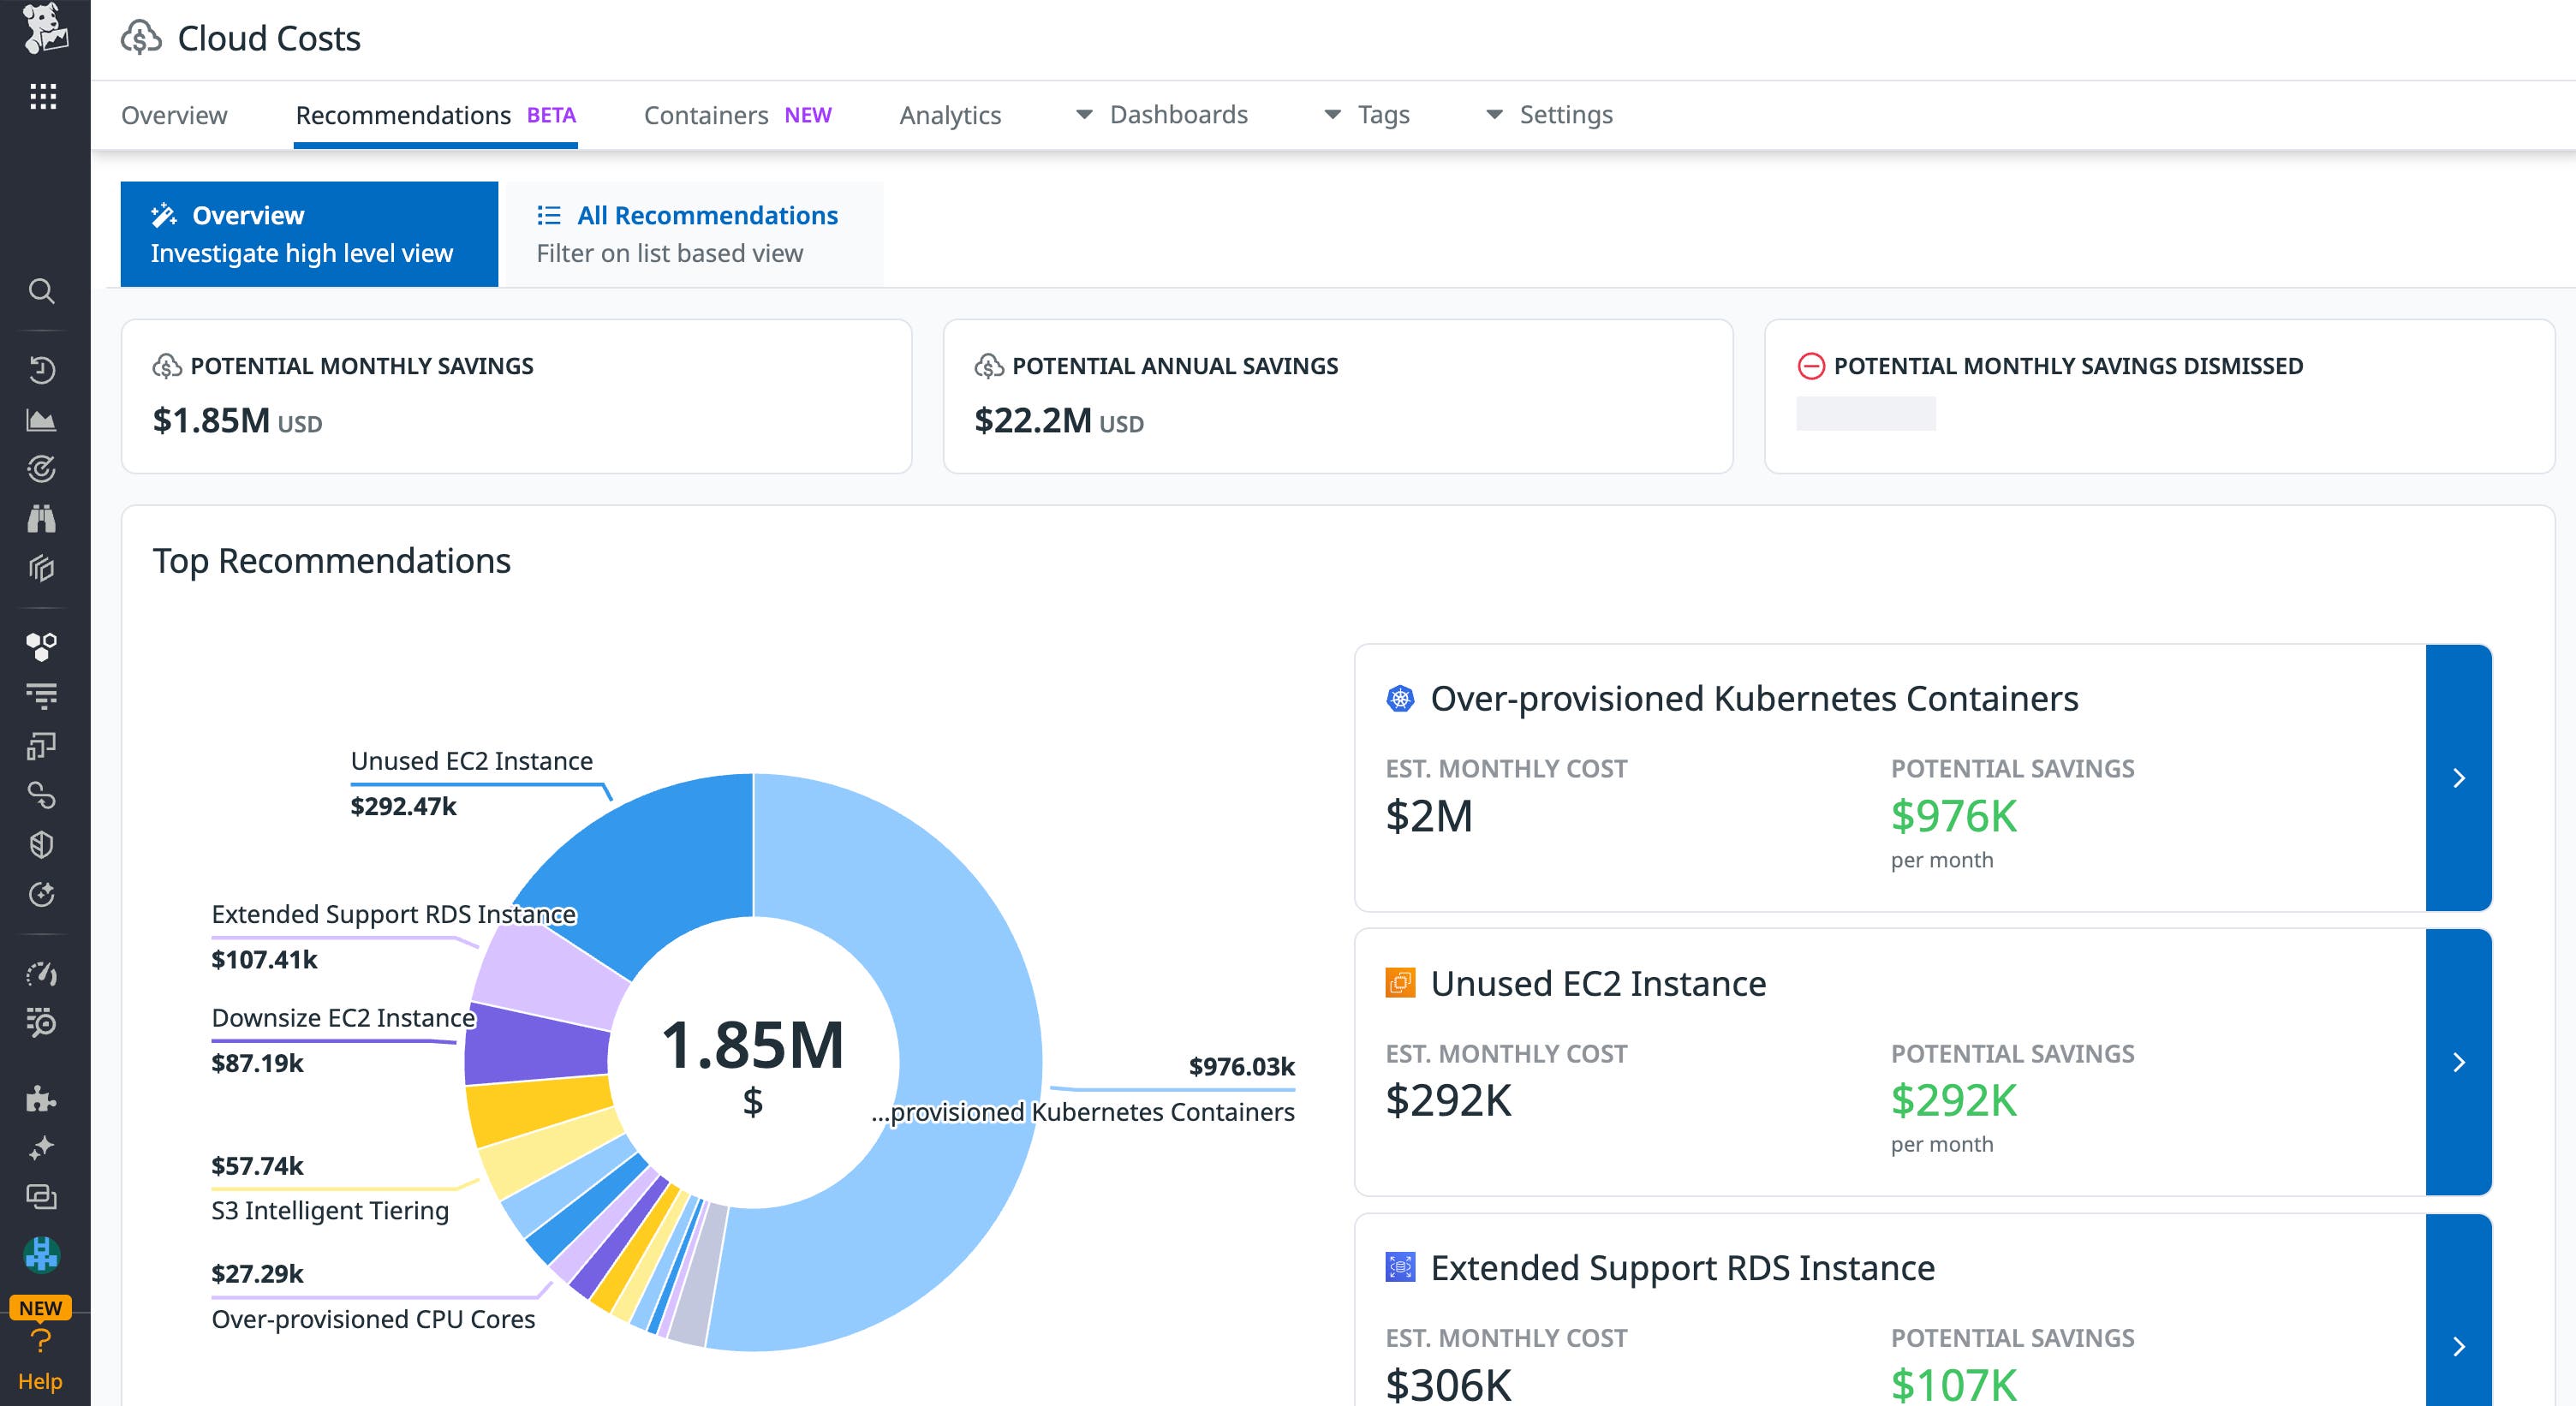2576x1406 pixels.
Task: Open the metrics area-chart icon in sidebar
Action: tap(41, 418)
